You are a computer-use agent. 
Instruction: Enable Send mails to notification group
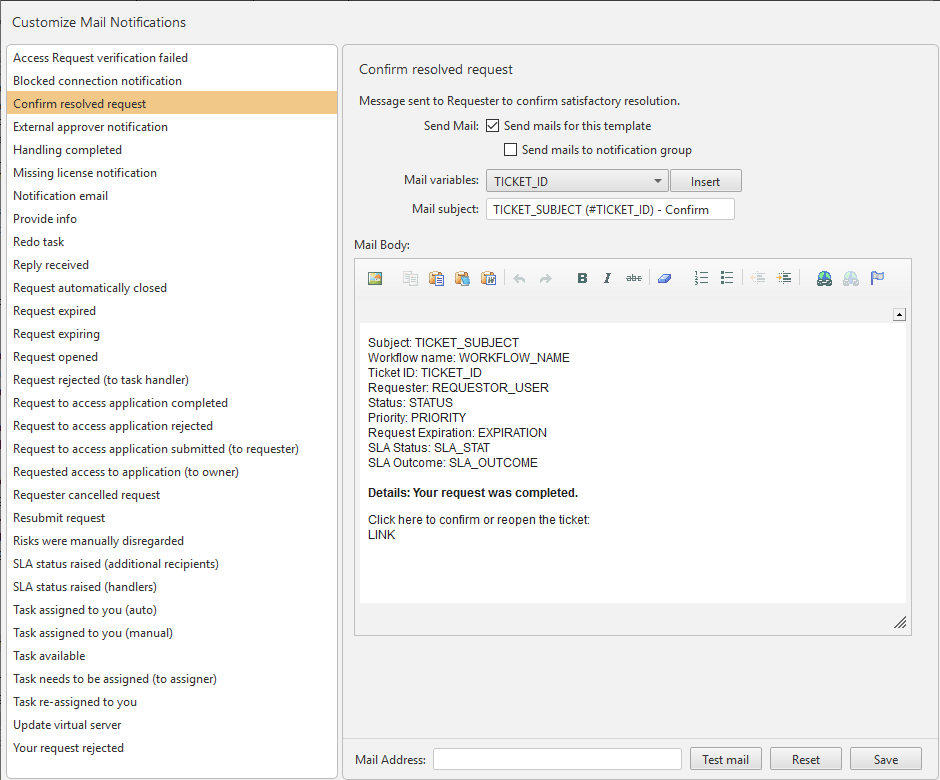pos(511,150)
